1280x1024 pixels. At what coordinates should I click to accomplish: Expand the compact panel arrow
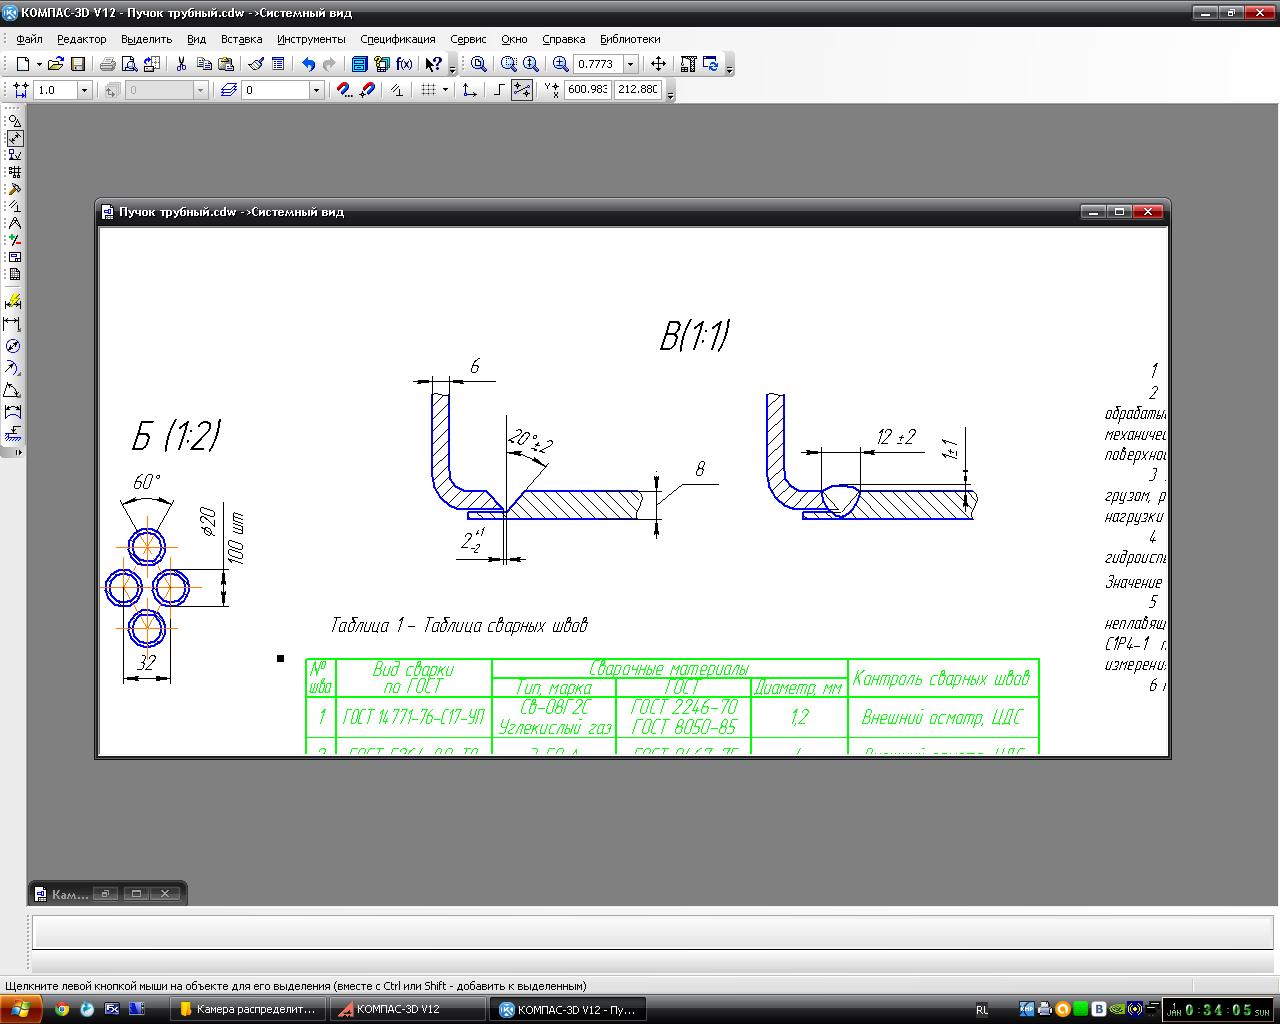coord(17,453)
